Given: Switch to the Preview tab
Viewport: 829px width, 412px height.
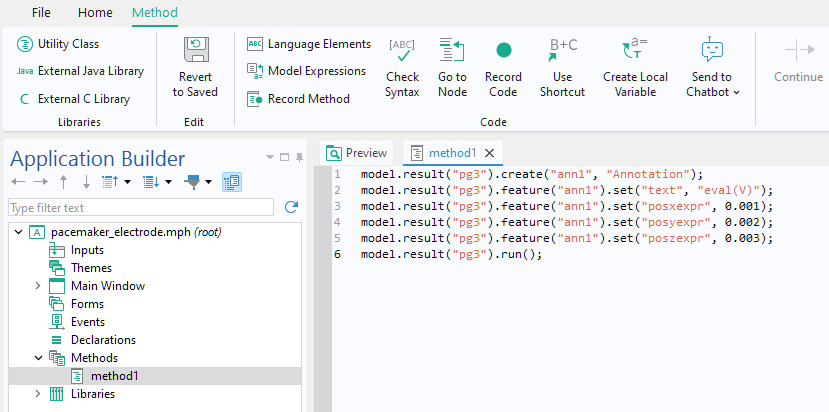Looking at the screenshot, I should tap(357, 153).
